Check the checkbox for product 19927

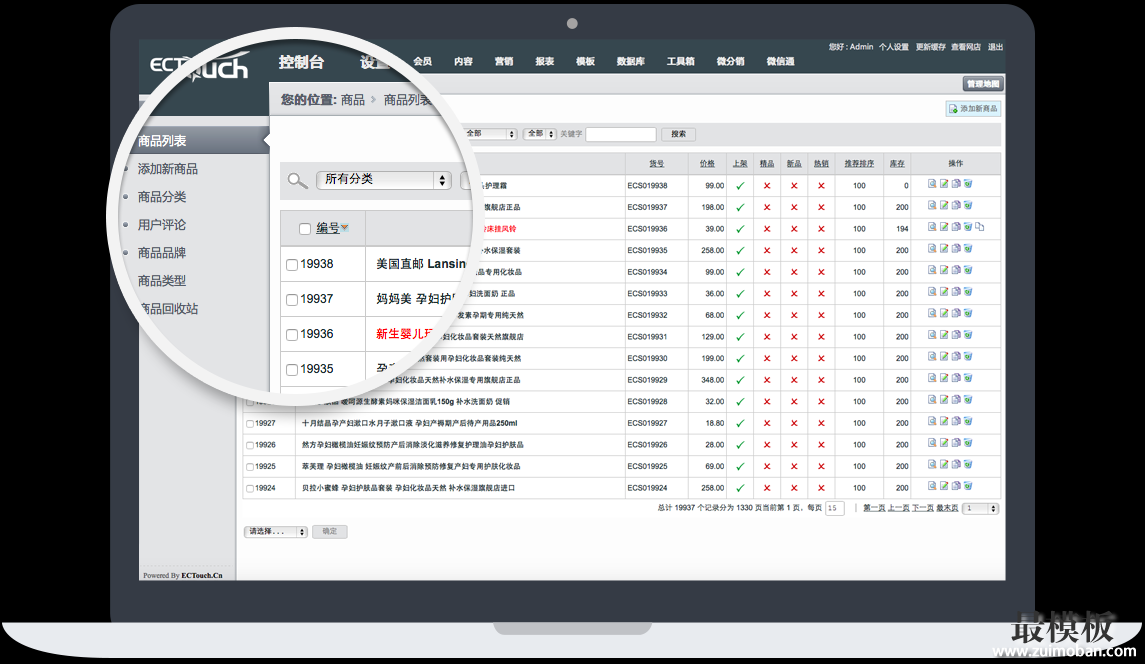click(250, 423)
